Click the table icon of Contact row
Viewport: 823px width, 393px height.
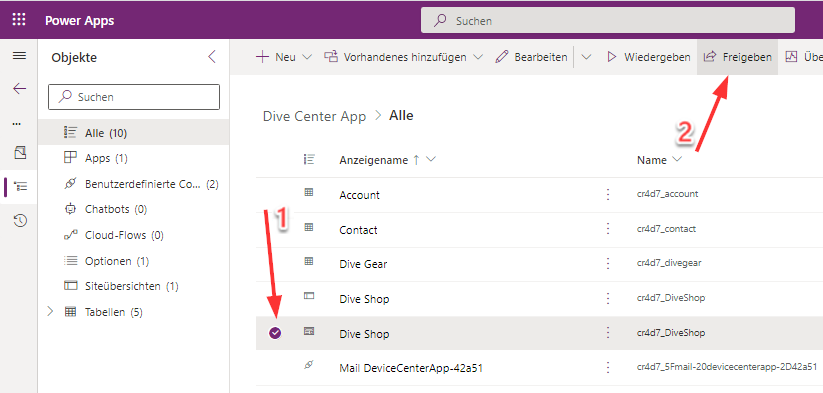309,227
